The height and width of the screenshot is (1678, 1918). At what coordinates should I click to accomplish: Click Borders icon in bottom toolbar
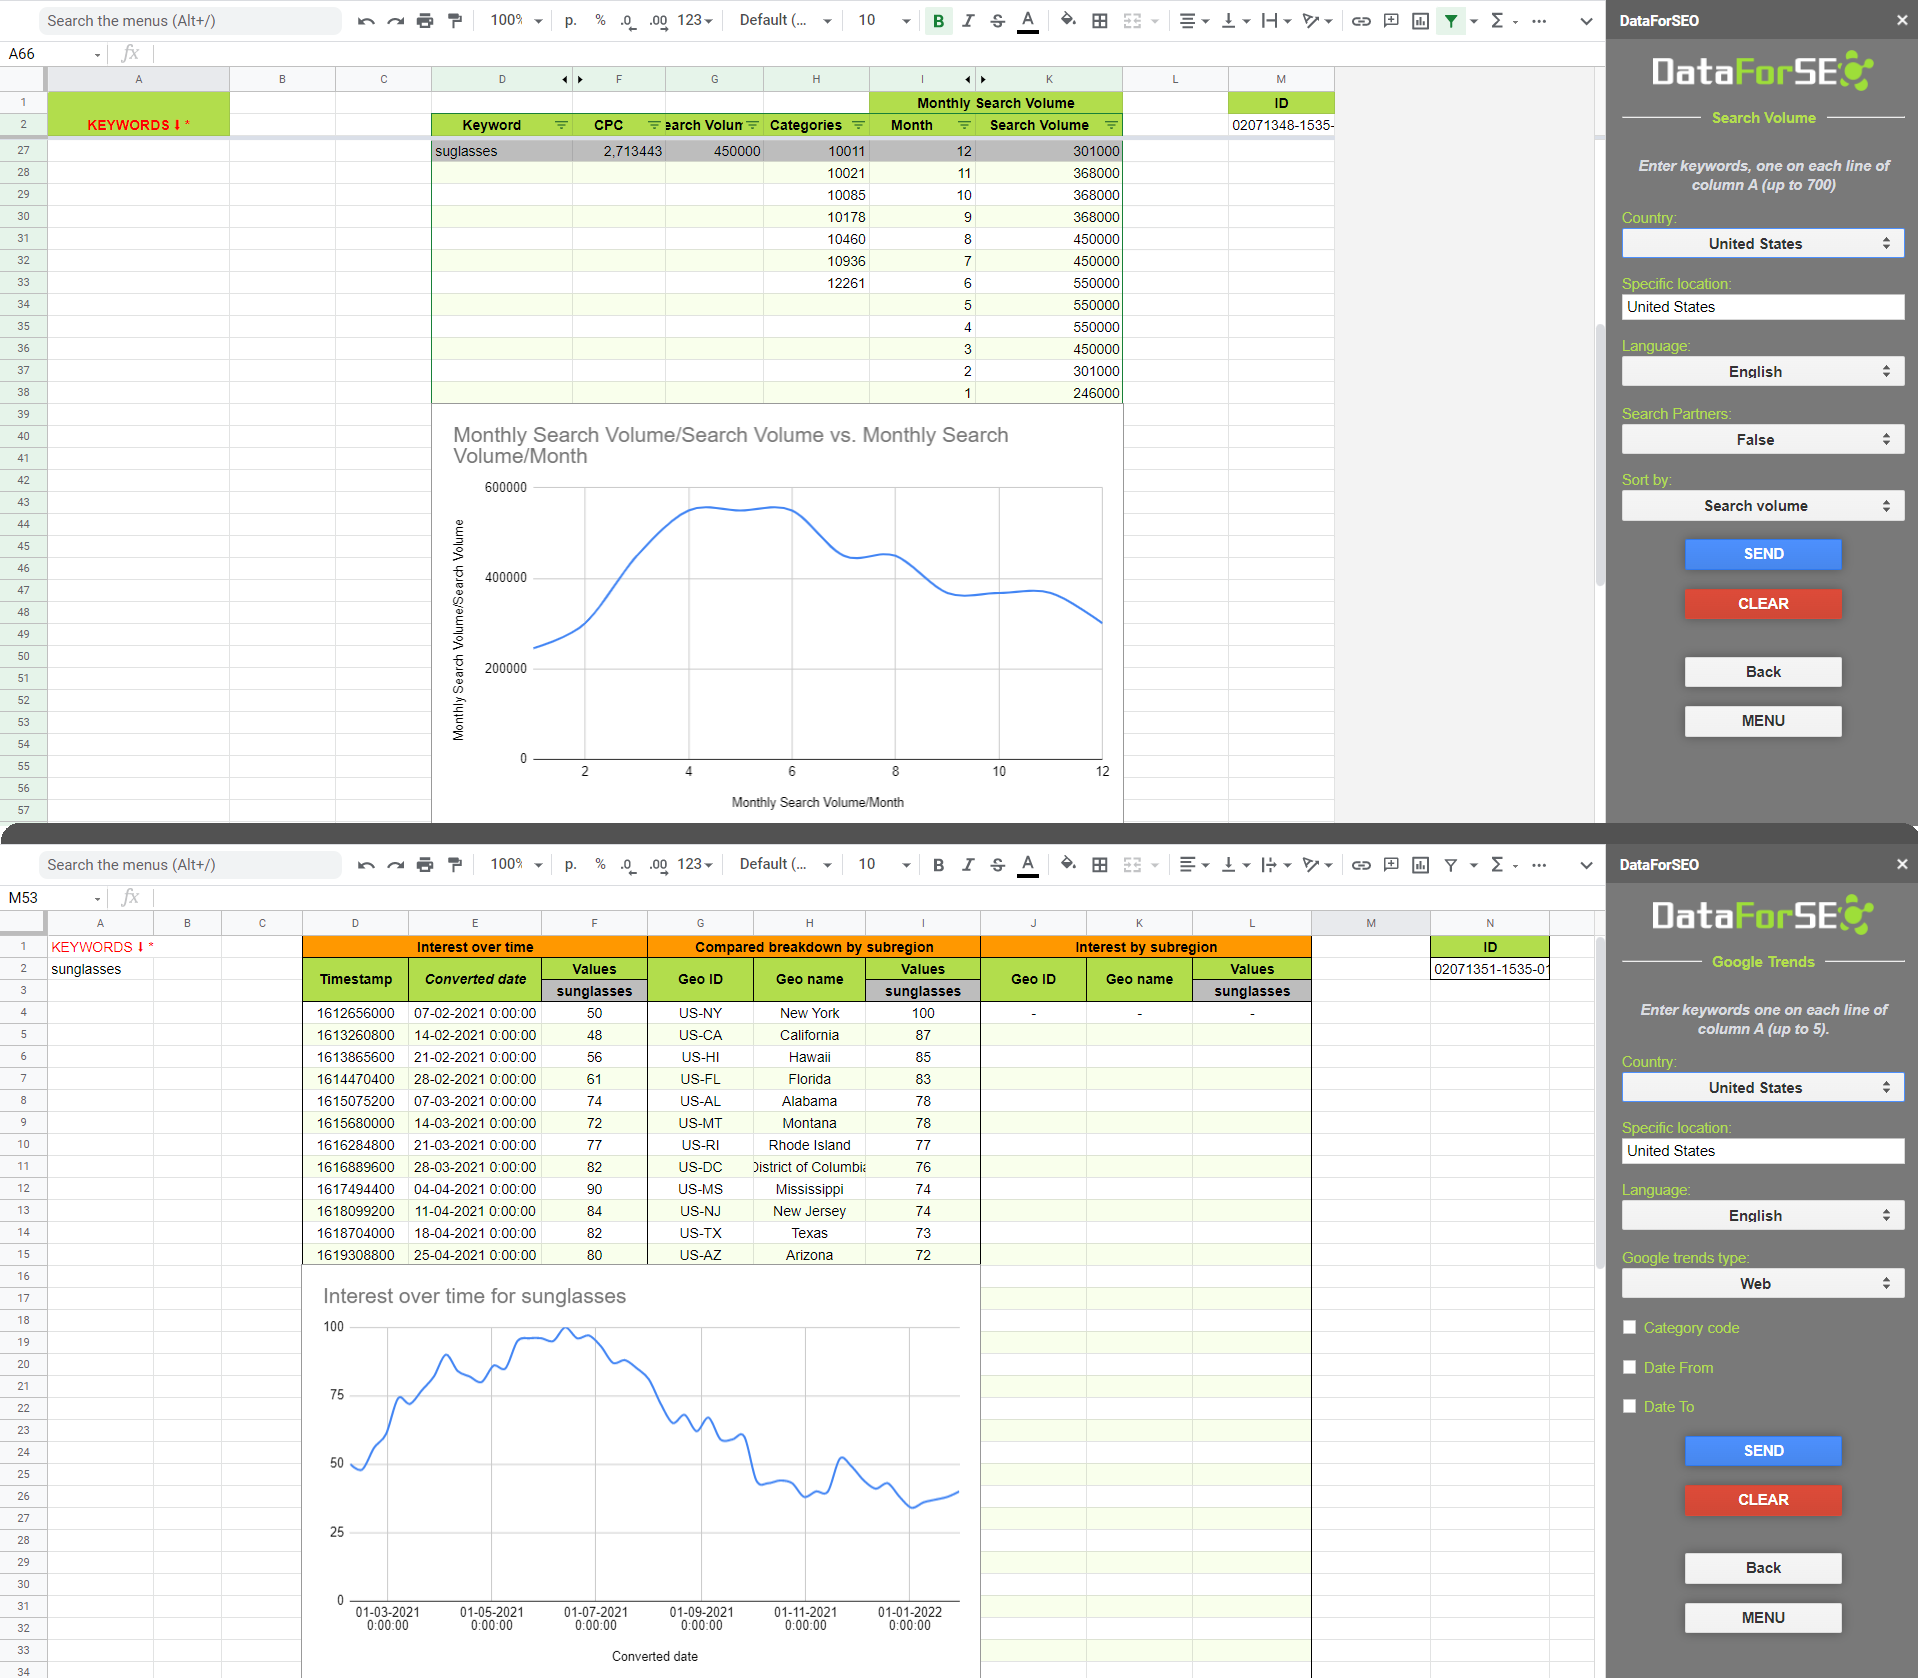click(x=1100, y=865)
